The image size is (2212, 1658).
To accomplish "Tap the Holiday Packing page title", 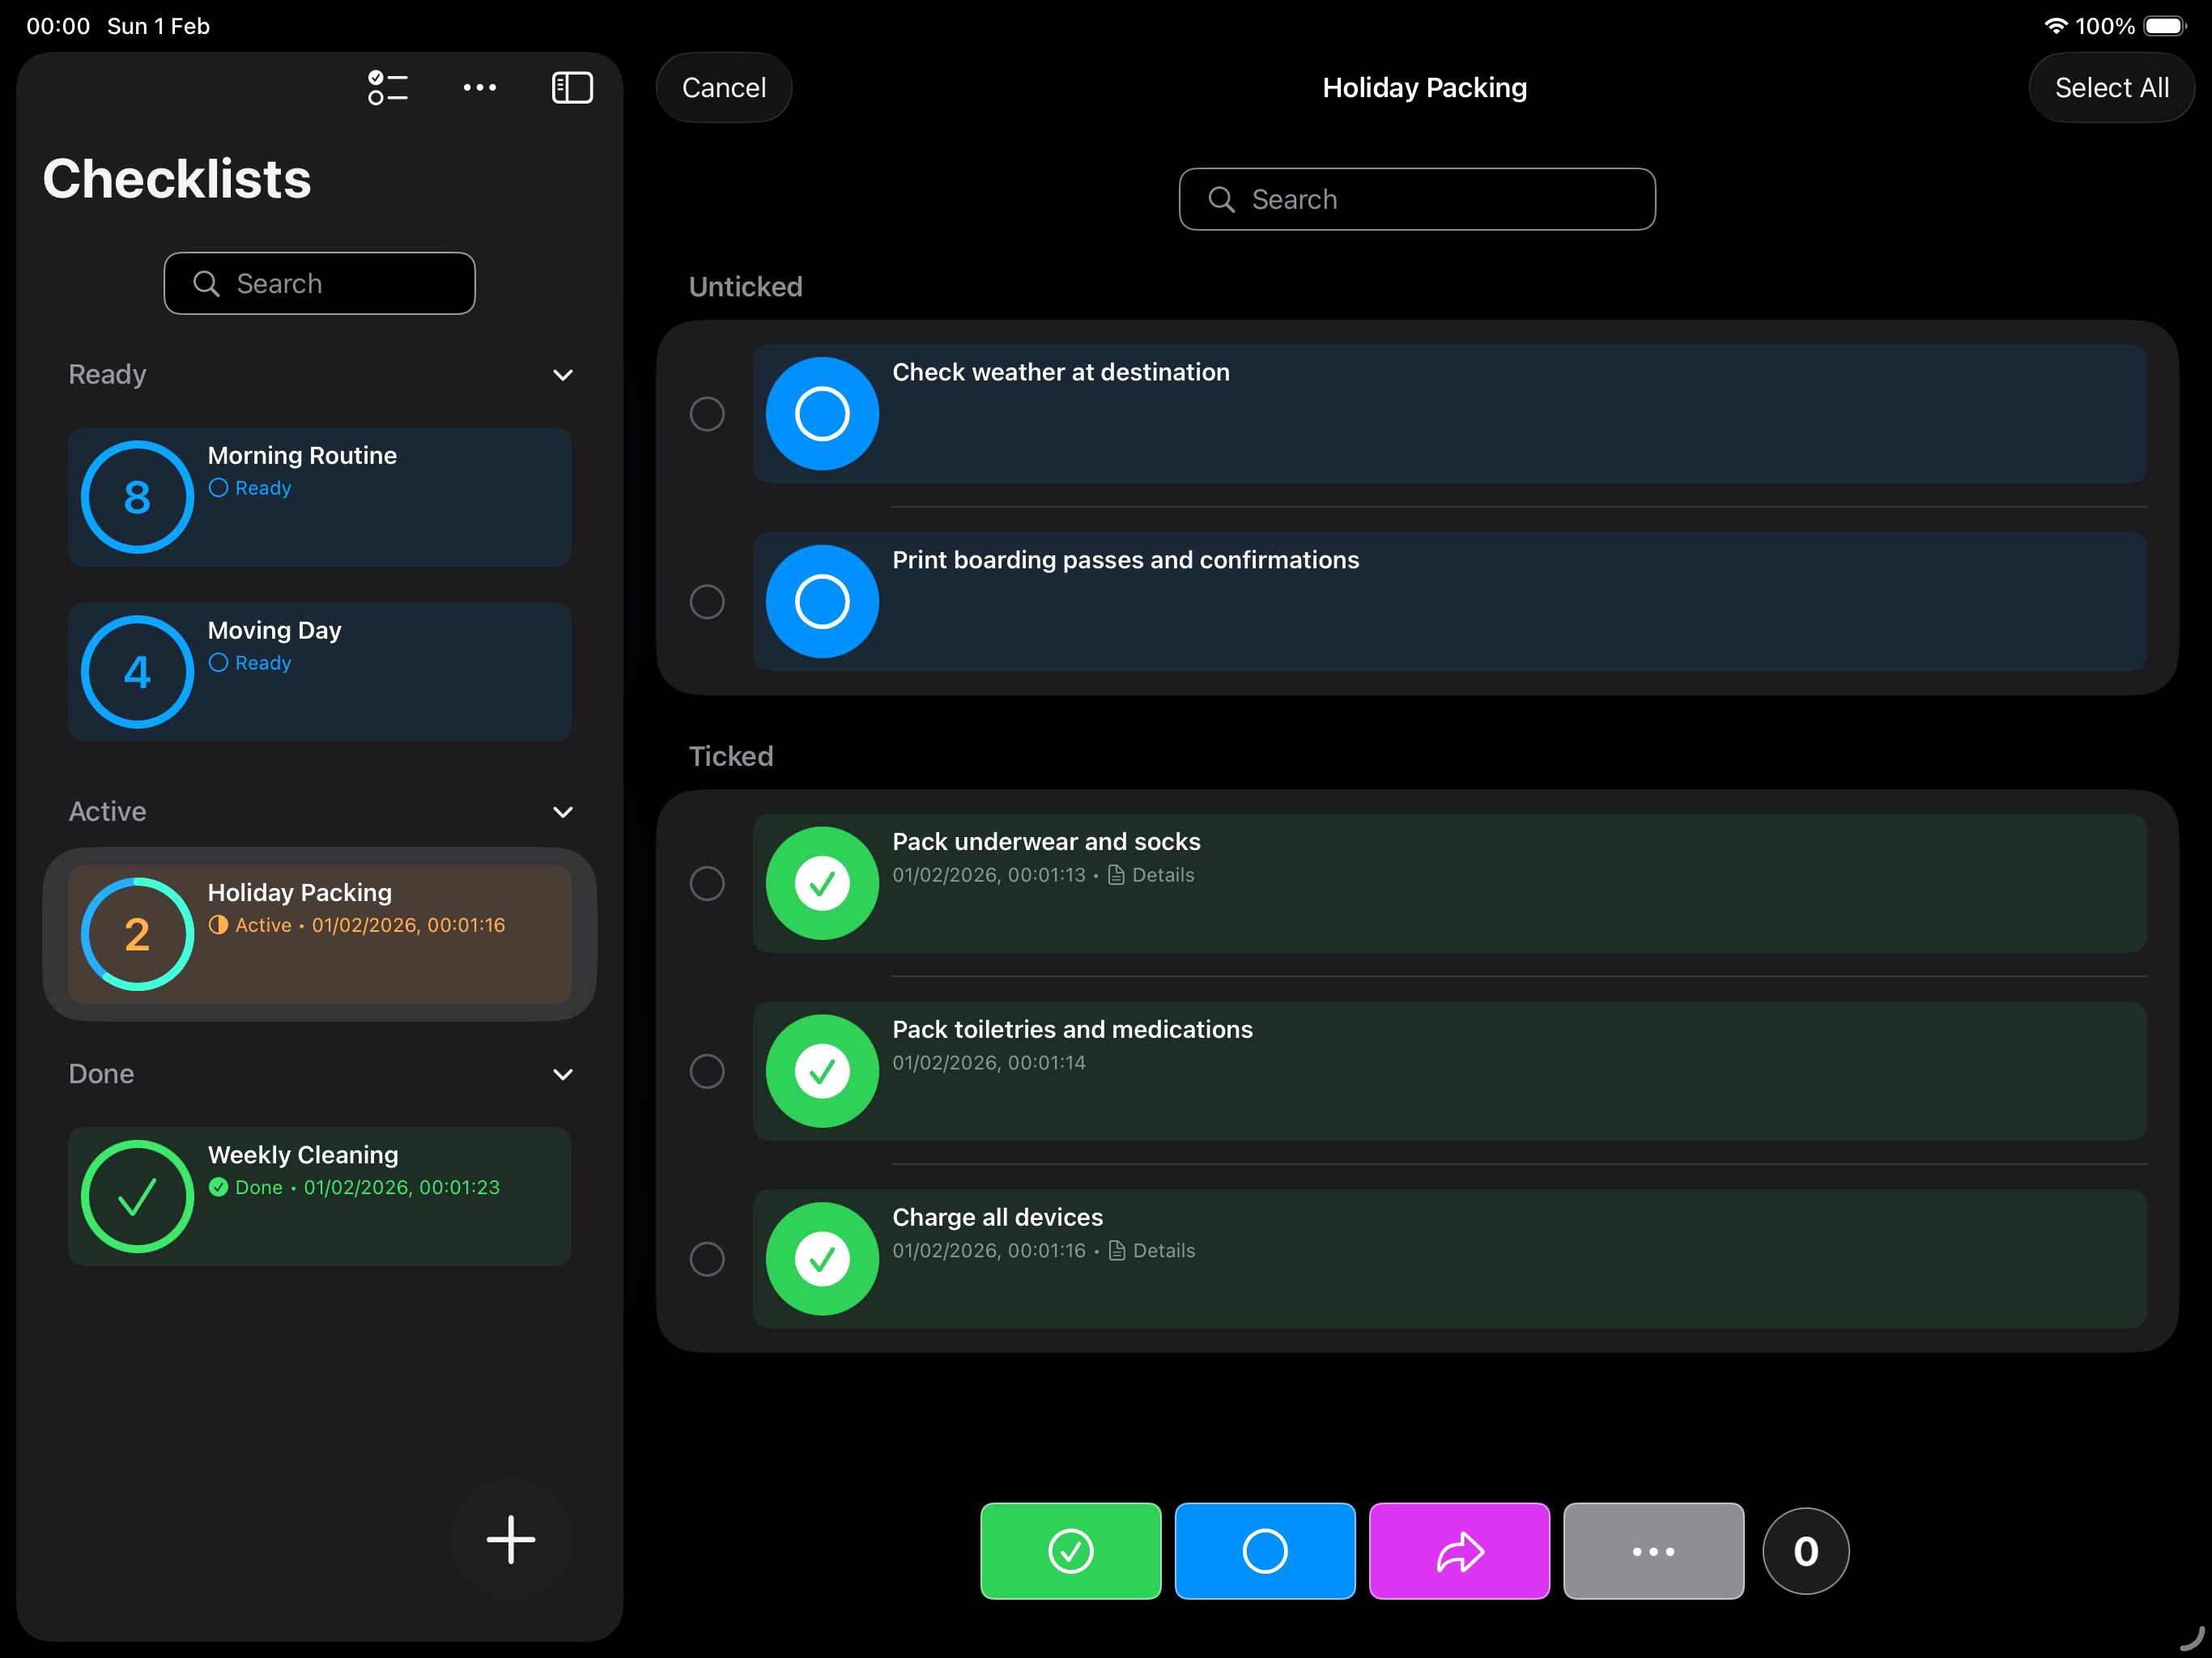I will coord(1424,88).
